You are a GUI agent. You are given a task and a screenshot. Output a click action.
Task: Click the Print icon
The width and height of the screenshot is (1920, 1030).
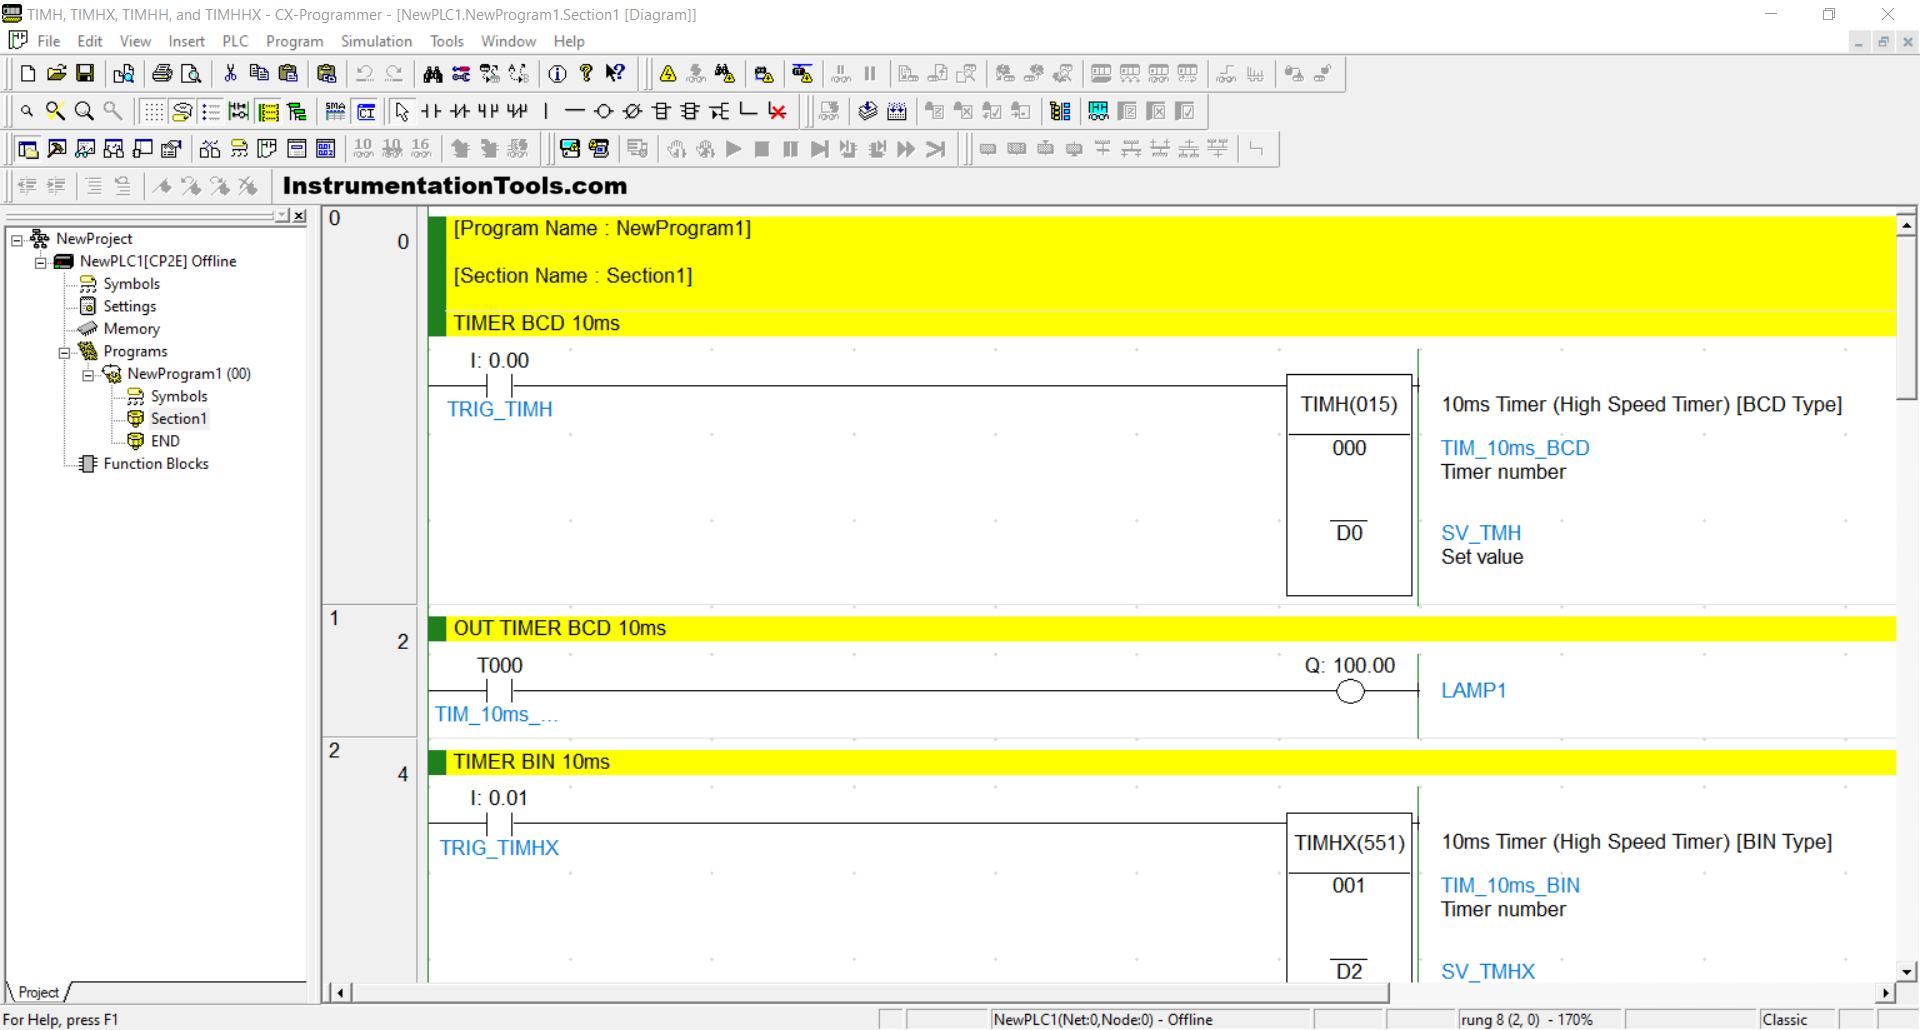(x=162, y=74)
